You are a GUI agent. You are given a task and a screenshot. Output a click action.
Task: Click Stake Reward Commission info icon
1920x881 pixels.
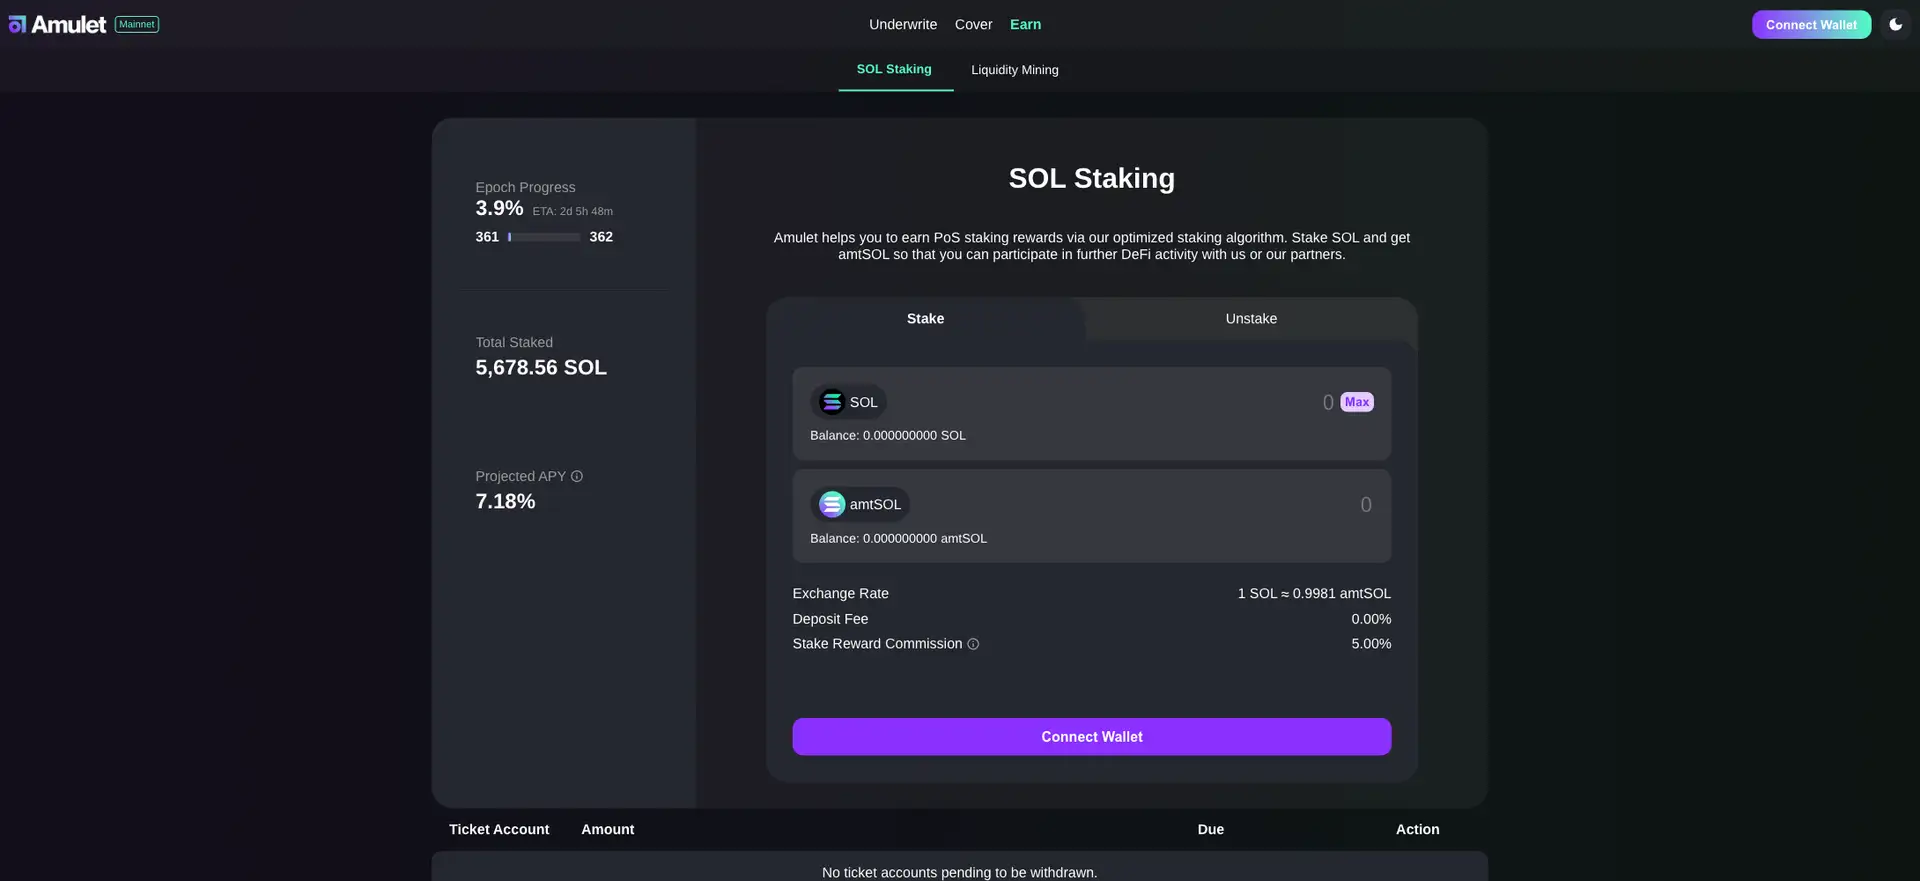click(x=973, y=644)
